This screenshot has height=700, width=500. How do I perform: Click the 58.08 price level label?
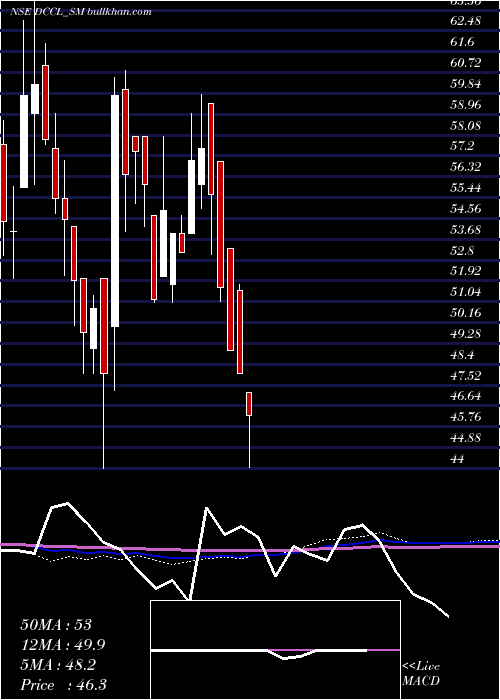466,125
